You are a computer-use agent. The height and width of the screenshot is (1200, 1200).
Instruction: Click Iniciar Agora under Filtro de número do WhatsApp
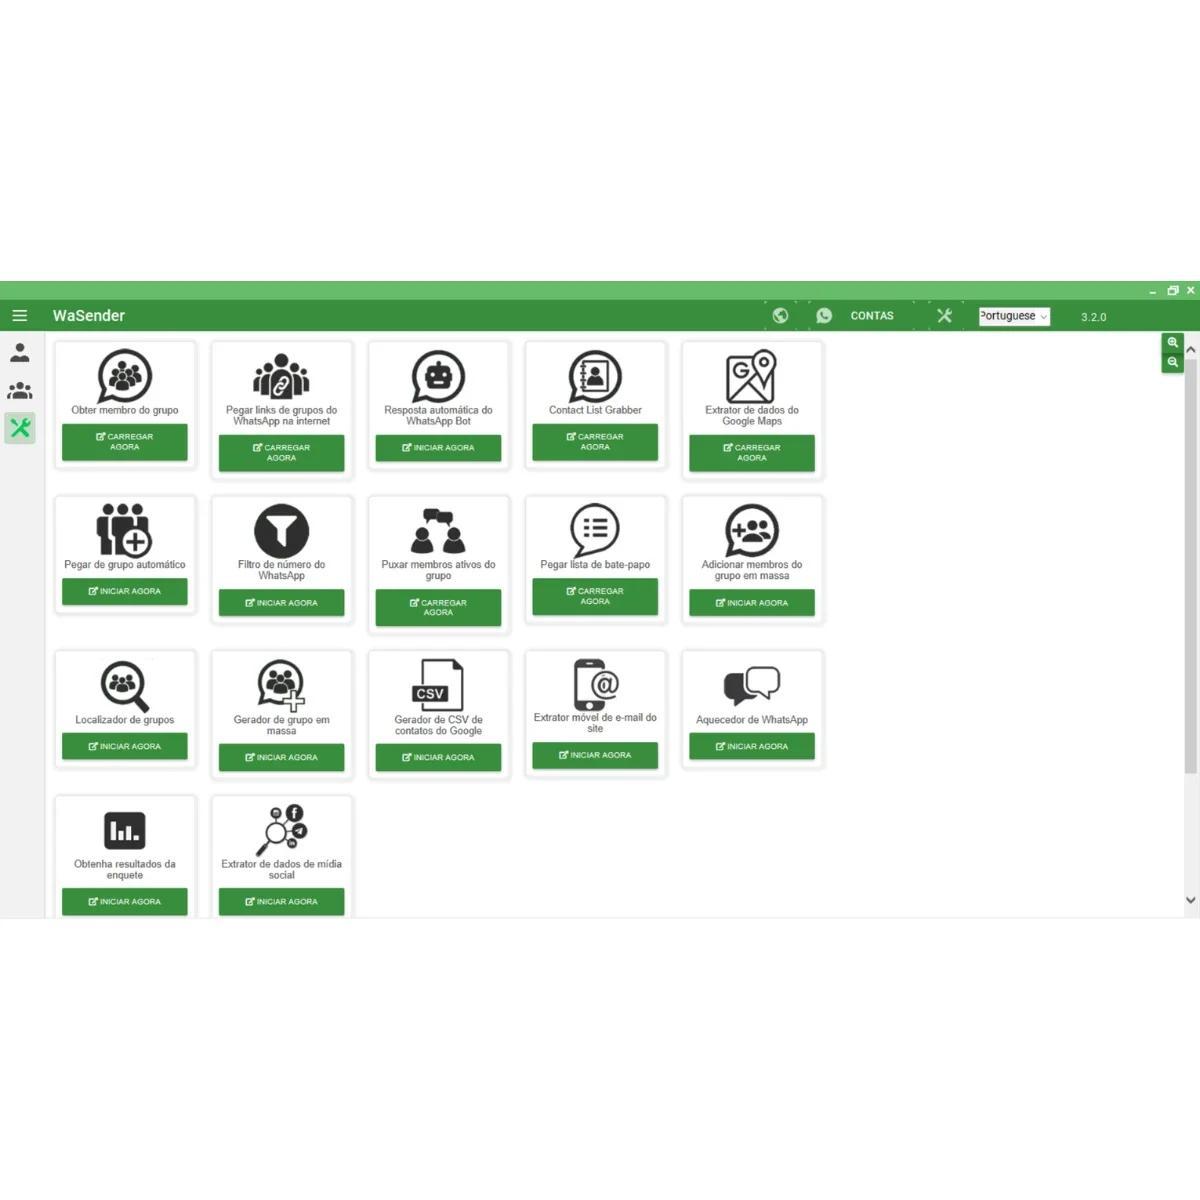coord(282,603)
